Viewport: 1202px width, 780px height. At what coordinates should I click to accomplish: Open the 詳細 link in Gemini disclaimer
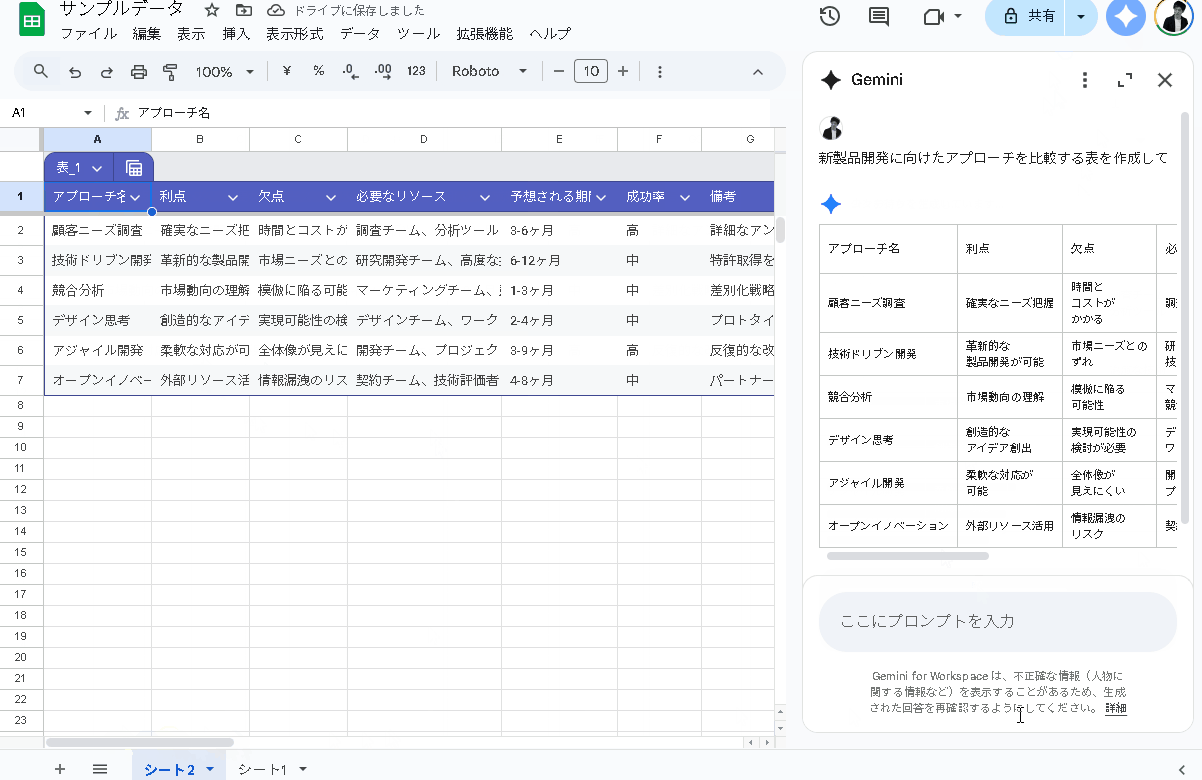[1115, 707]
